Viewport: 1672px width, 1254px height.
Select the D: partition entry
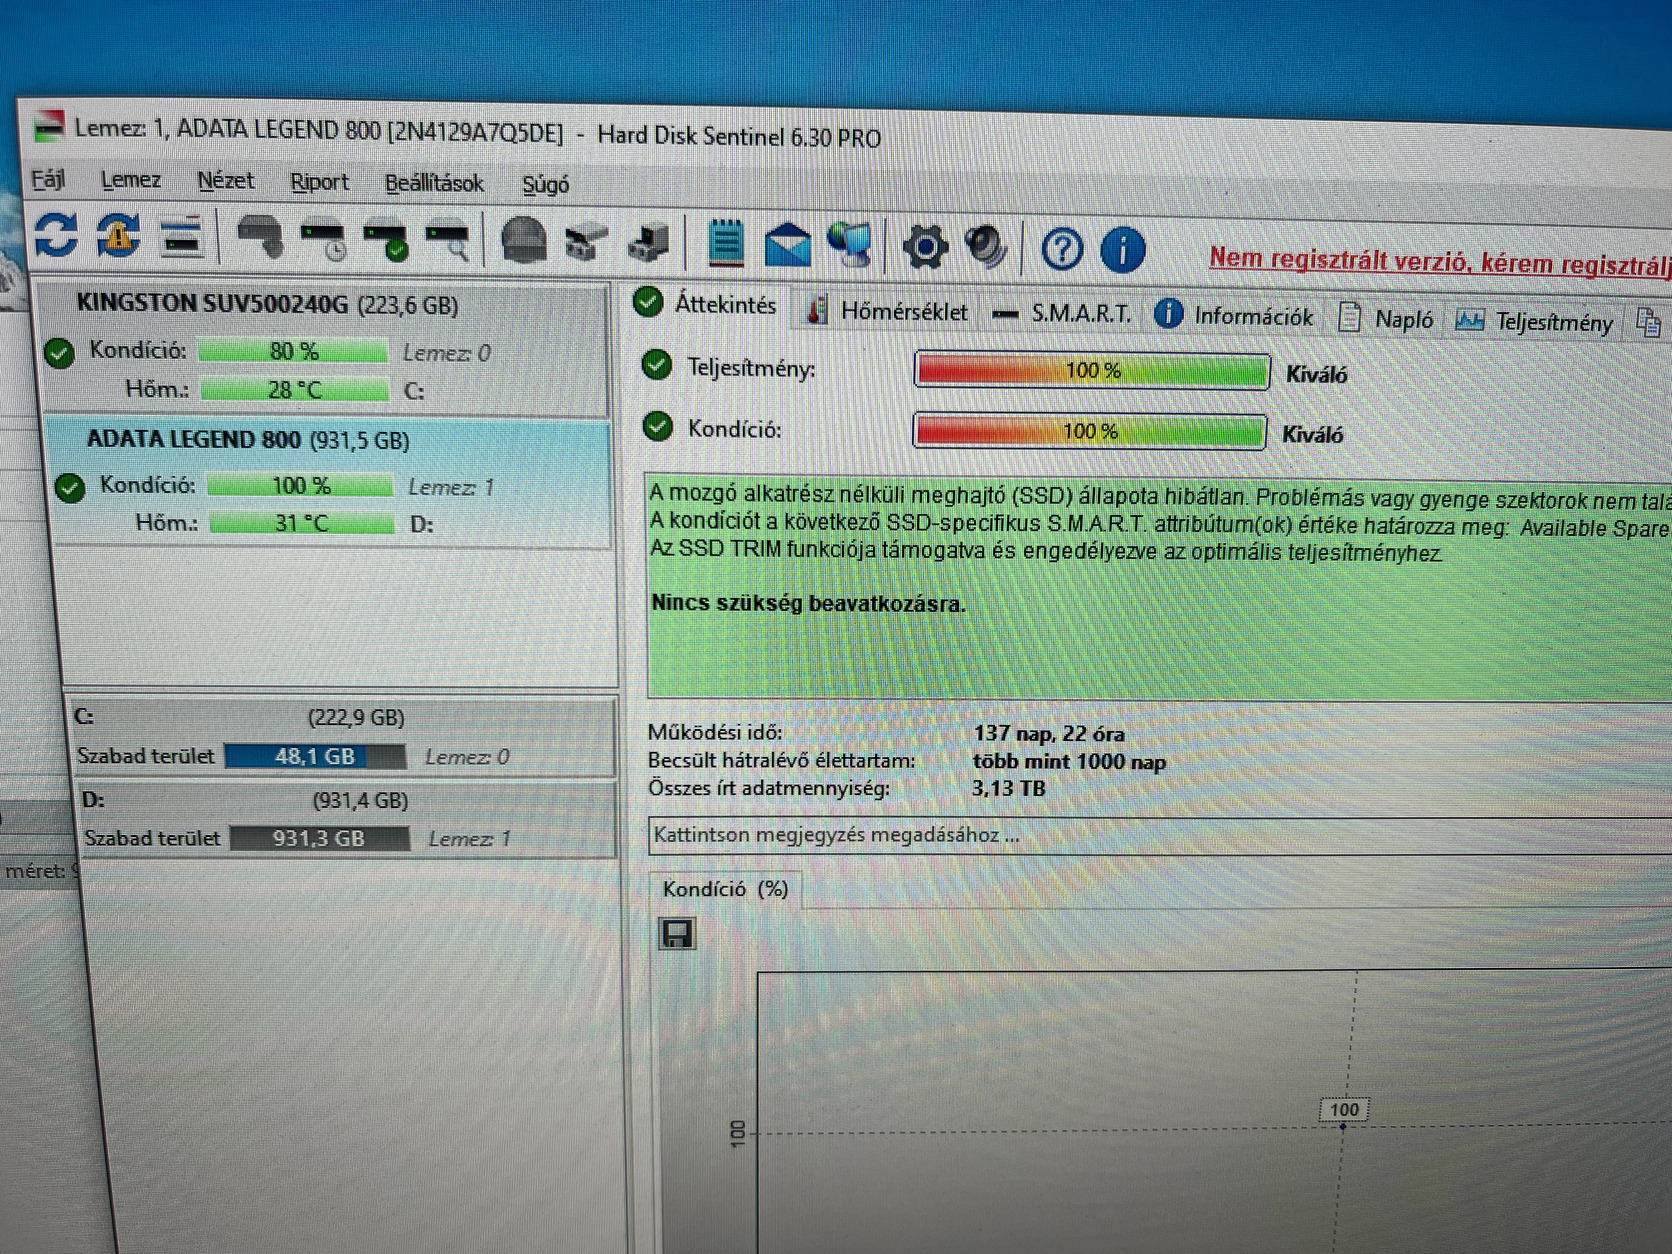point(347,820)
